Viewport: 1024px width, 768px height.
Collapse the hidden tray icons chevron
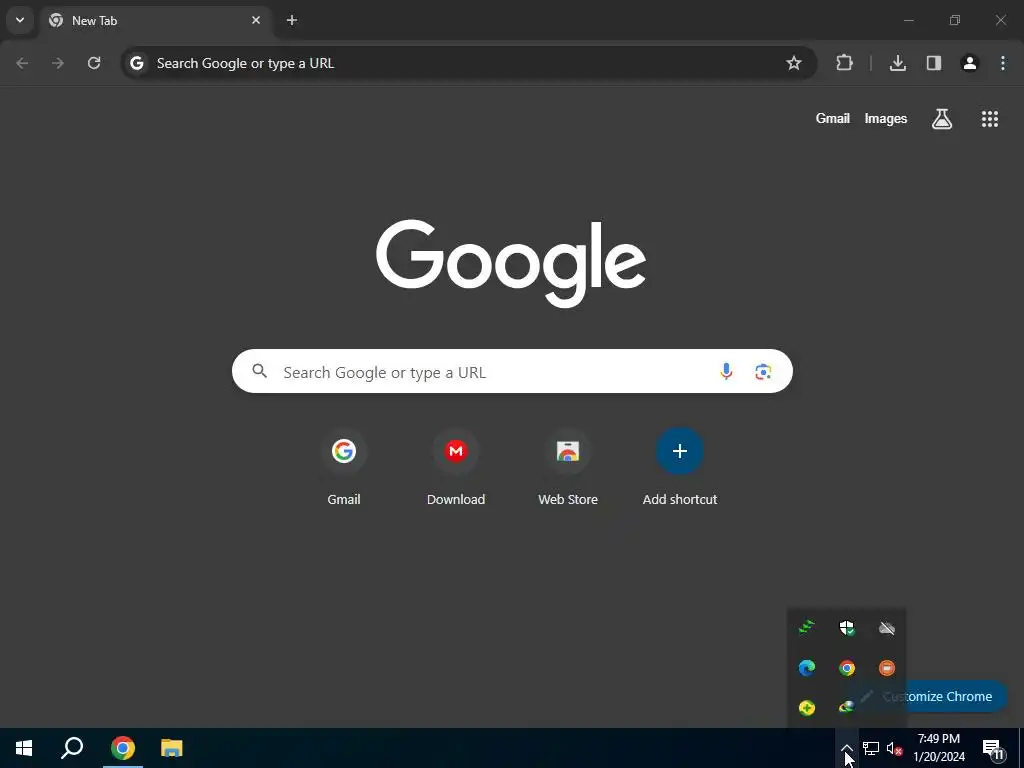coord(846,748)
